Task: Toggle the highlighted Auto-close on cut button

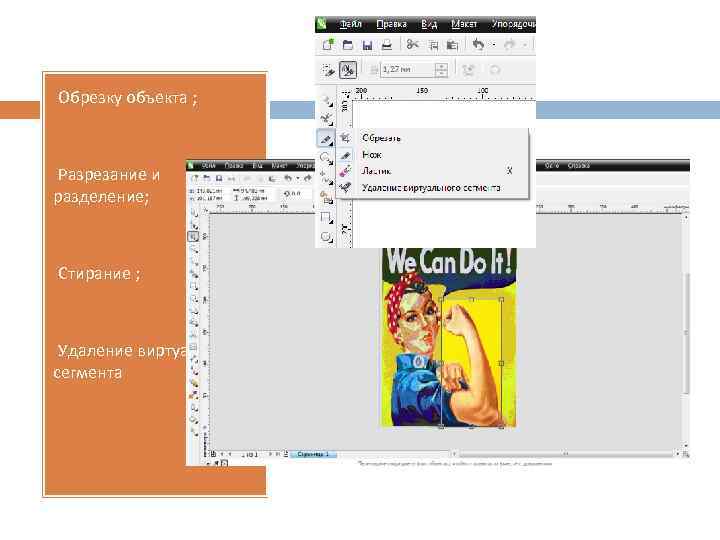Action: (x=348, y=70)
